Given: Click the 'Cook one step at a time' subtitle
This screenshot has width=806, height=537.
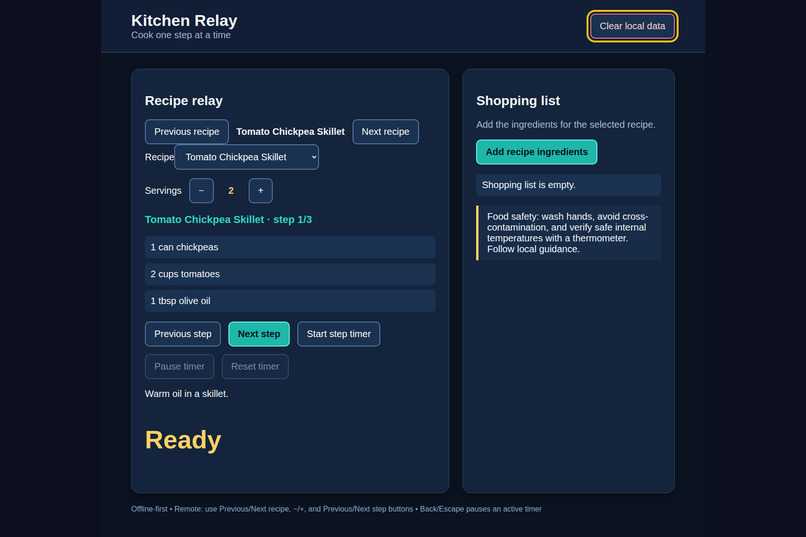Looking at the screenshot, I should [181, 35].
